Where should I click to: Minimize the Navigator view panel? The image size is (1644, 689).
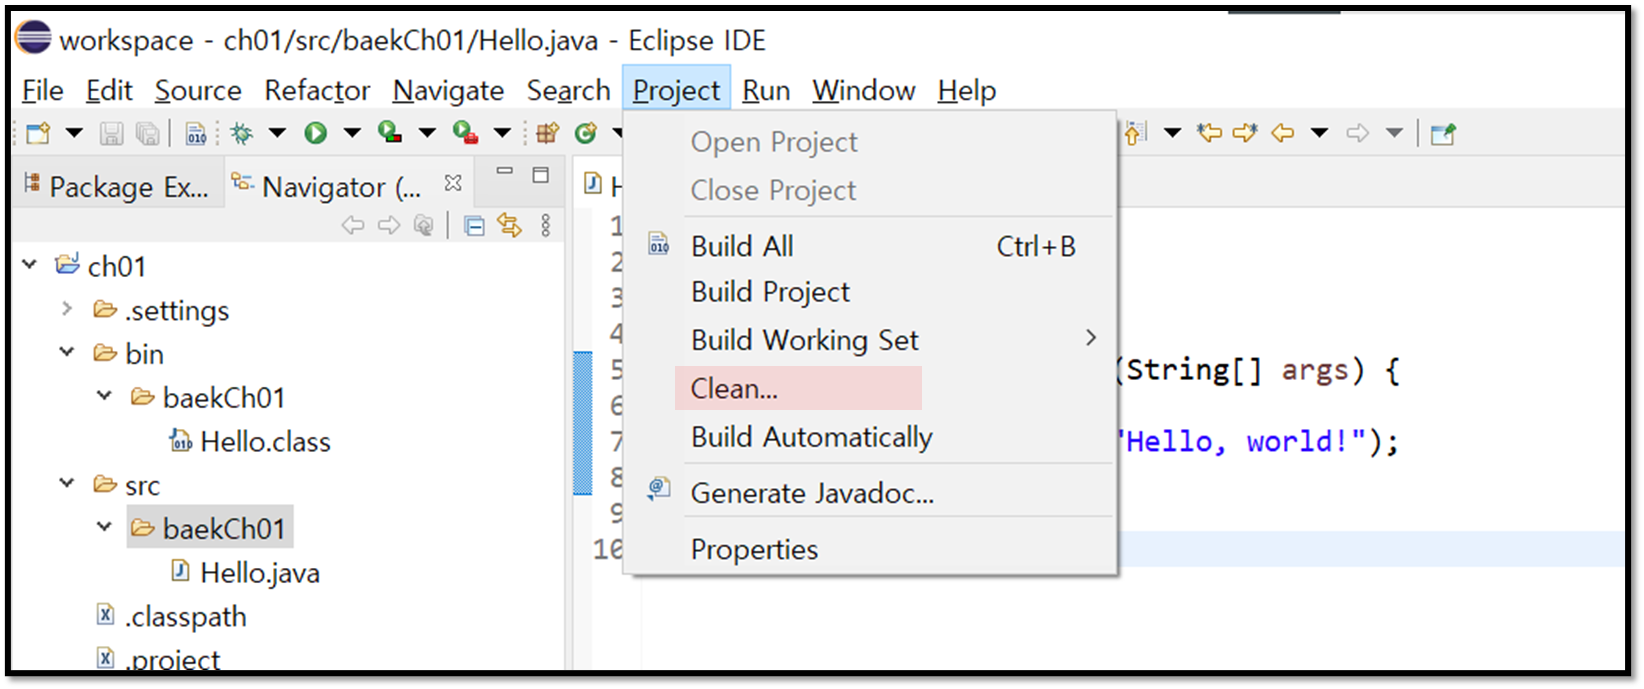tap(505, 172)
